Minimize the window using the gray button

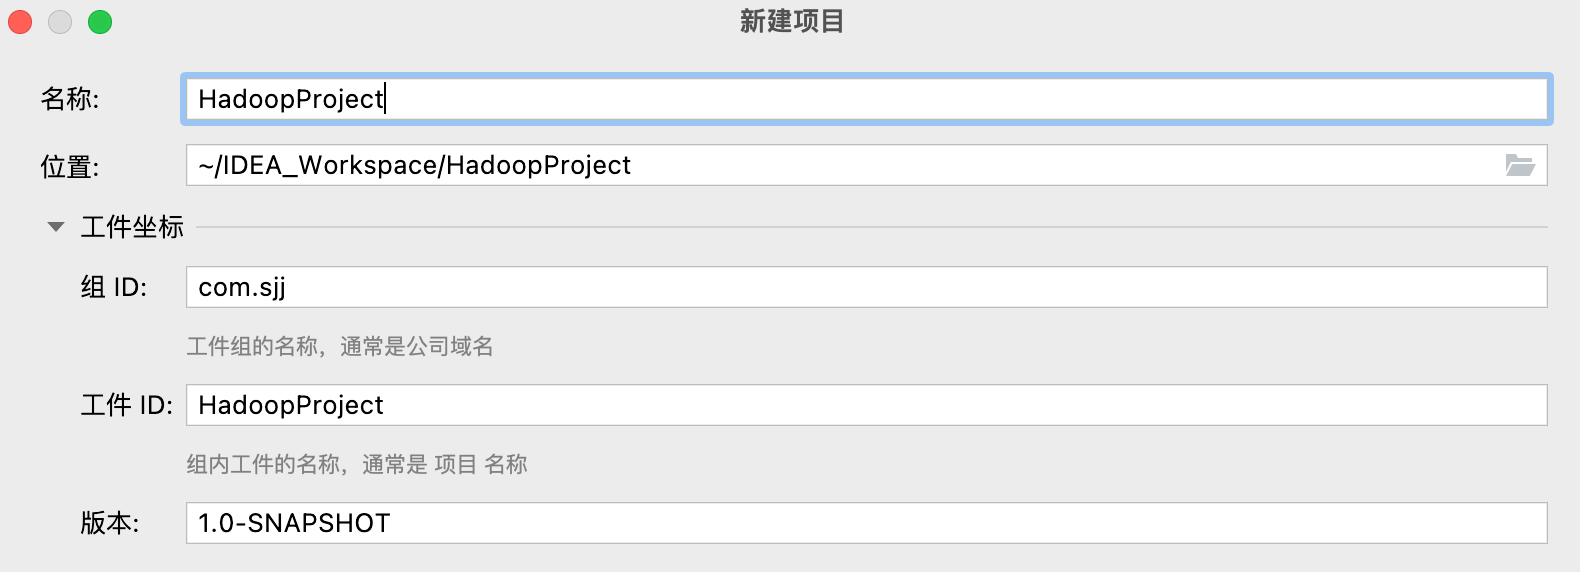click(60, 22)
